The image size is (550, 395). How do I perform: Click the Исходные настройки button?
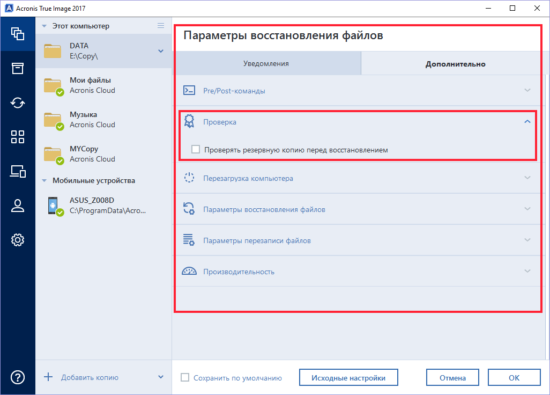pos(348,377)
